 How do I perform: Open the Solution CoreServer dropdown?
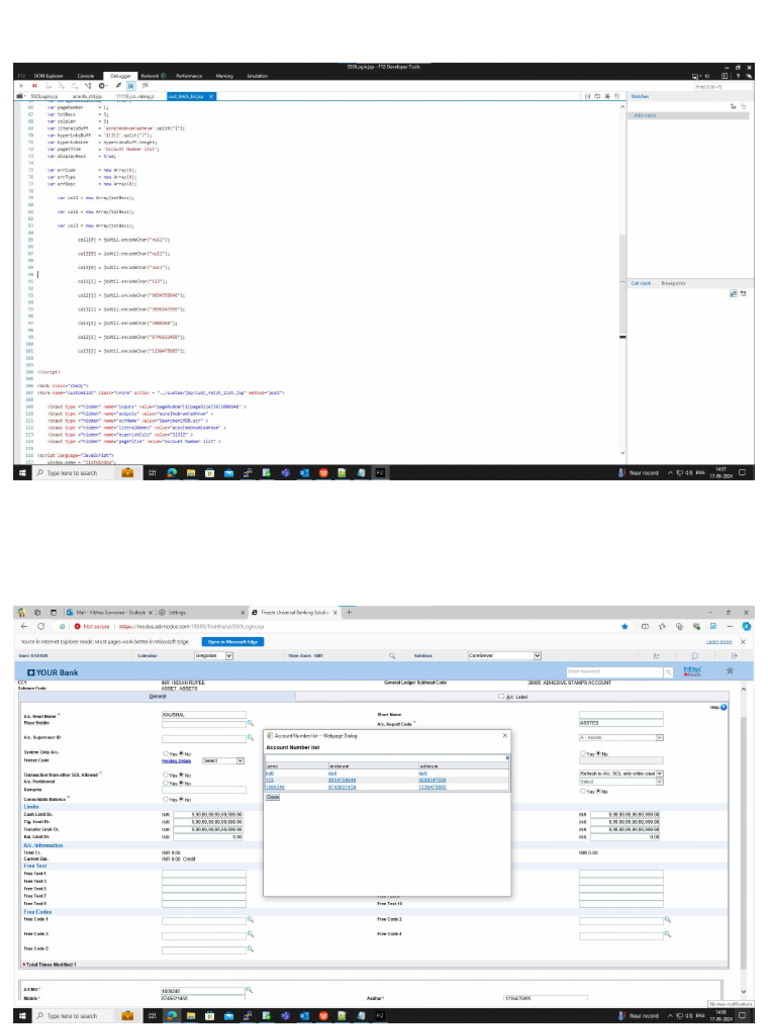tap(504, 656)
